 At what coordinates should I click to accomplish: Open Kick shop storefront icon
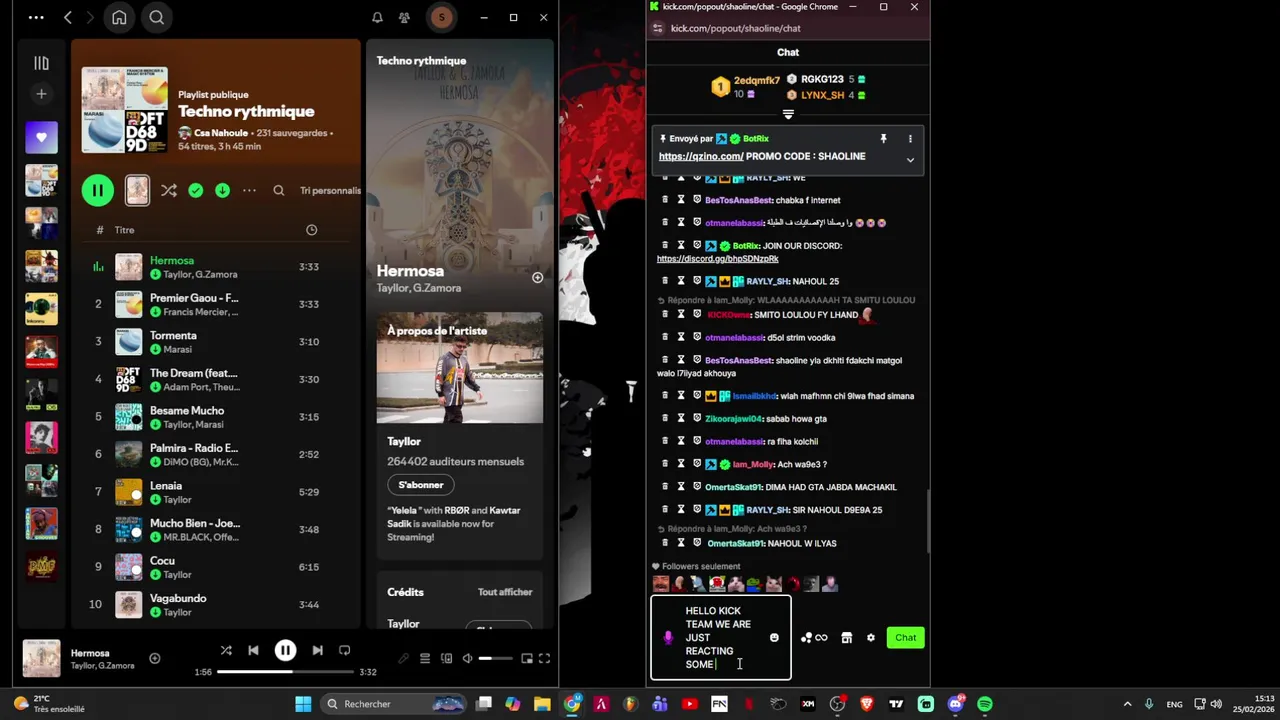click(x=846, y=638)
